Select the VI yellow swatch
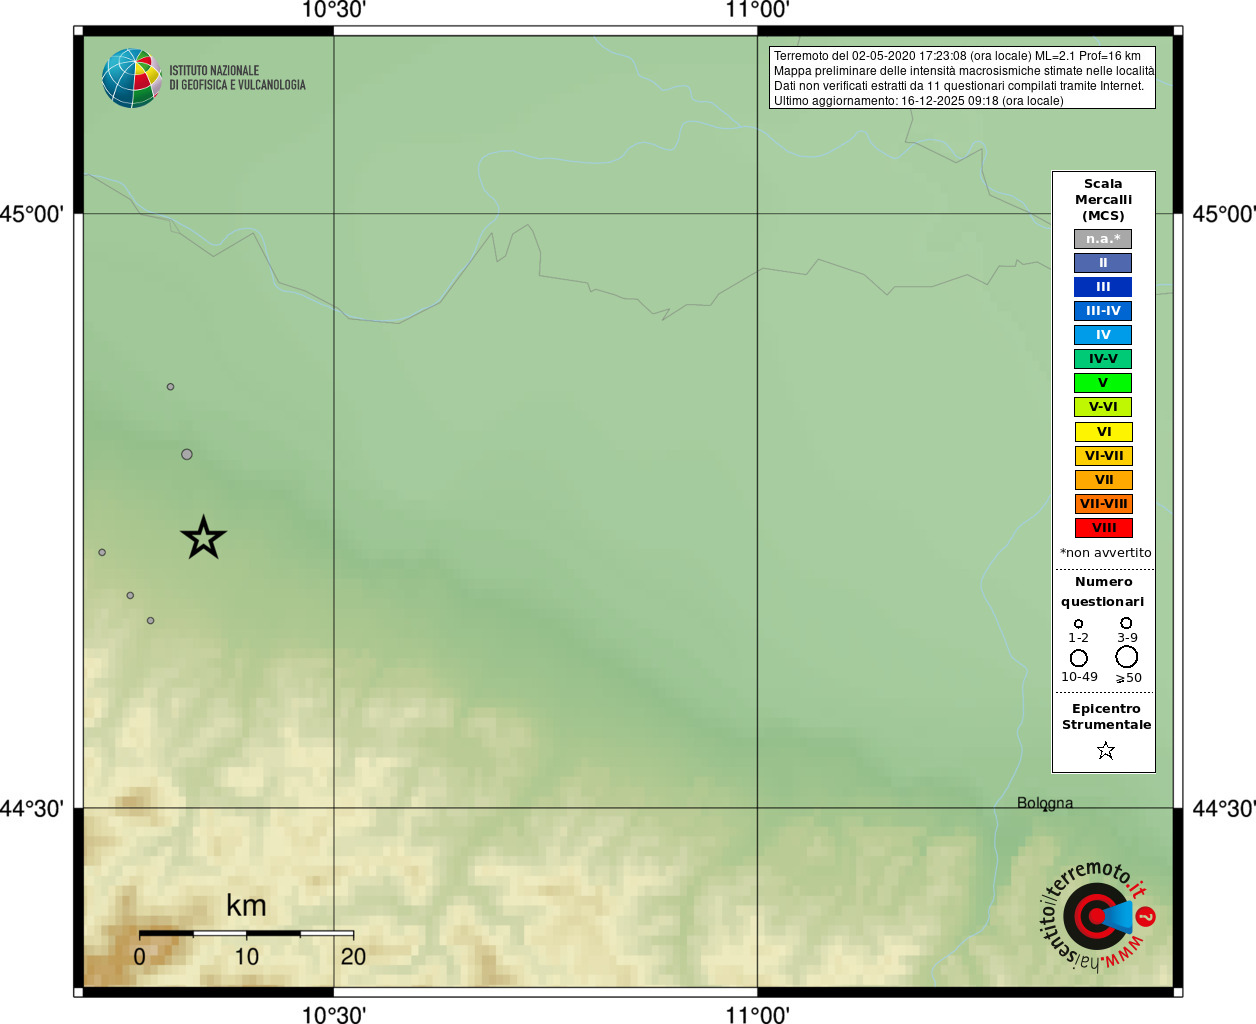This screenshot has height=1024, width=1256. pos(1104,432)
